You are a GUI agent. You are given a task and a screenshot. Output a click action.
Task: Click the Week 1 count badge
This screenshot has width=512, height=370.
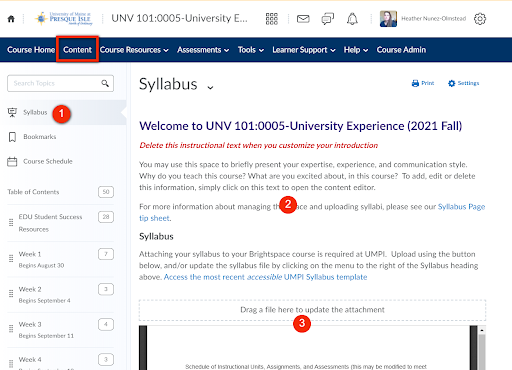pos(106,254)
